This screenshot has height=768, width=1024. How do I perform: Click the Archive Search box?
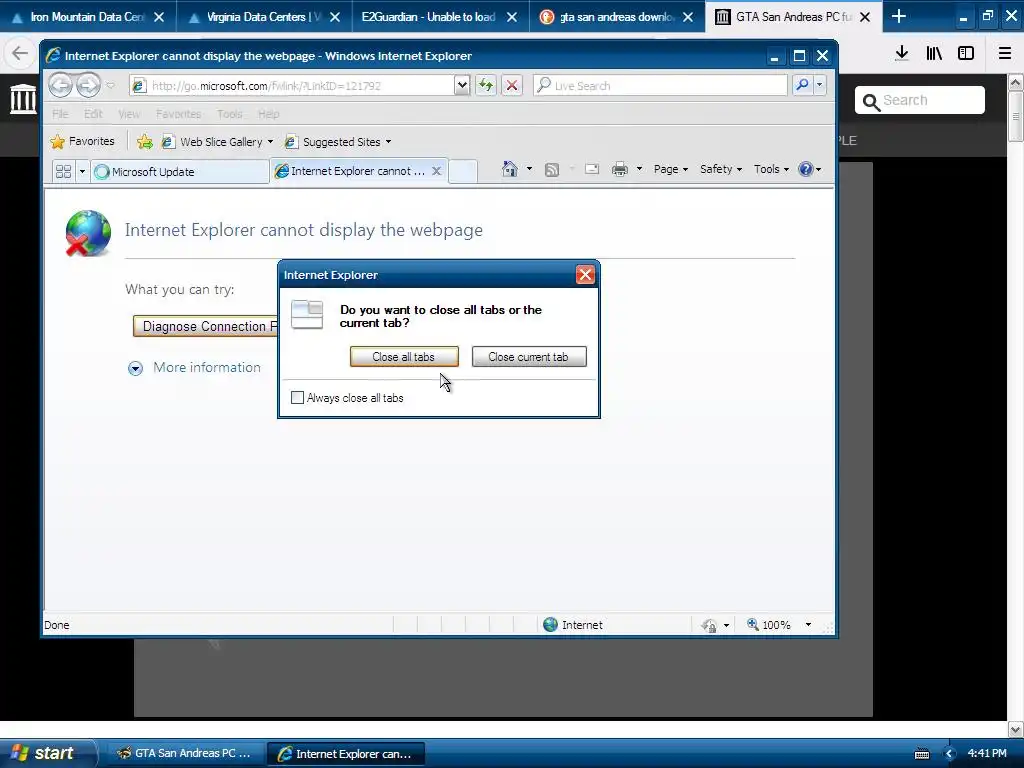coord(920,100)
